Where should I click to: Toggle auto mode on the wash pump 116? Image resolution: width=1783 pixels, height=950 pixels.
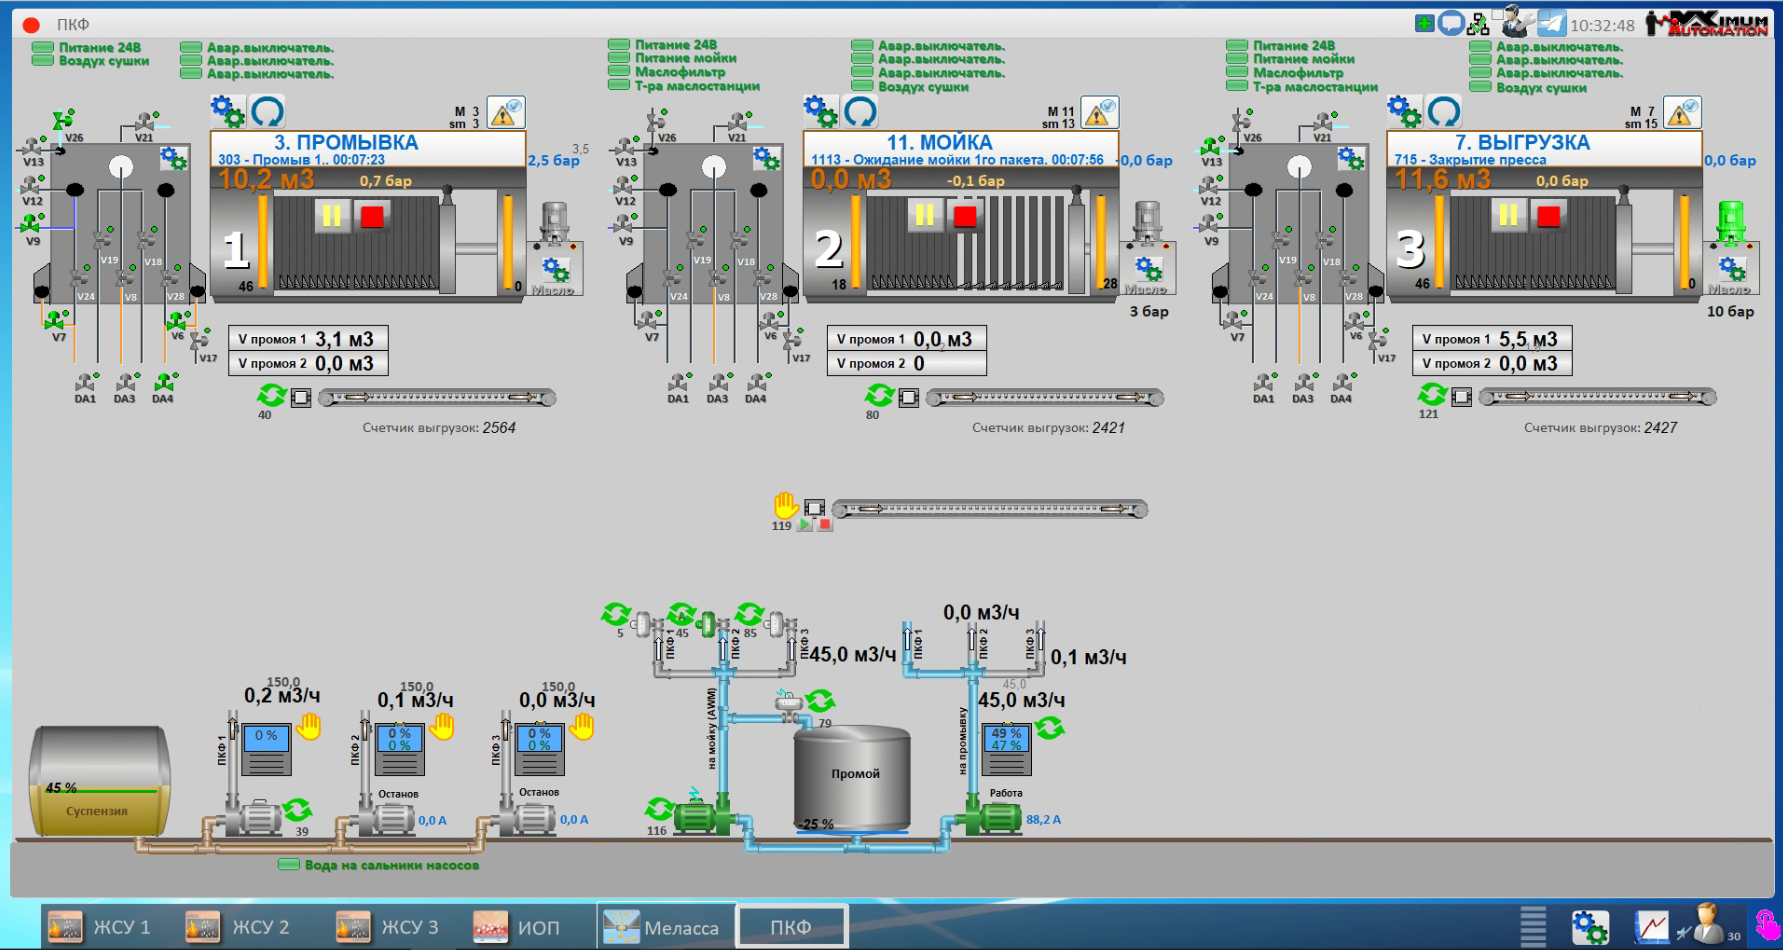point(659,808)
